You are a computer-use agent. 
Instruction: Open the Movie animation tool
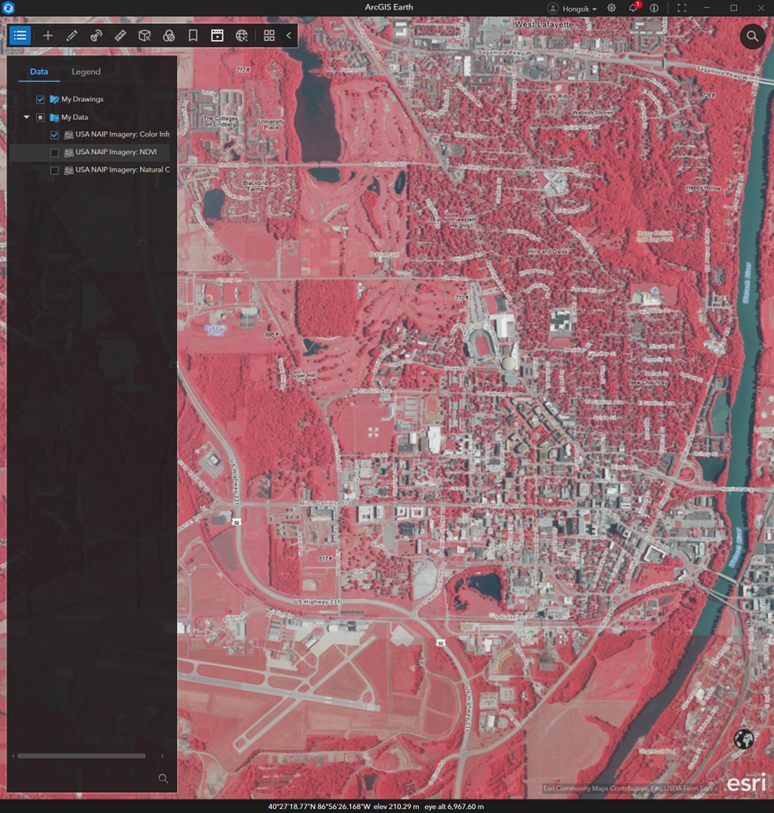pyautogui.click(x=217, y=36)
